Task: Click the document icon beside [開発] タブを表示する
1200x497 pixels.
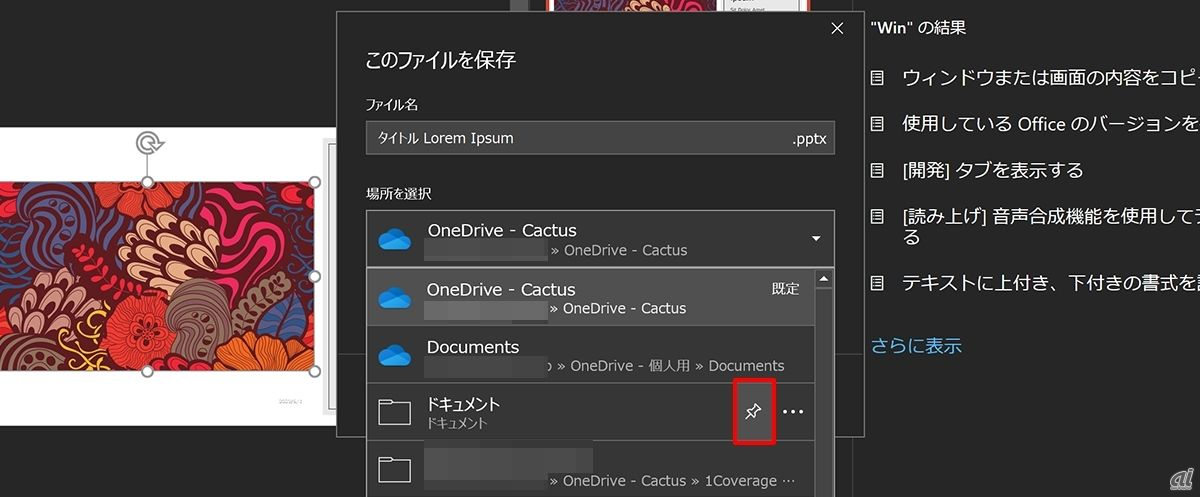Action: (x=877, y=170)
